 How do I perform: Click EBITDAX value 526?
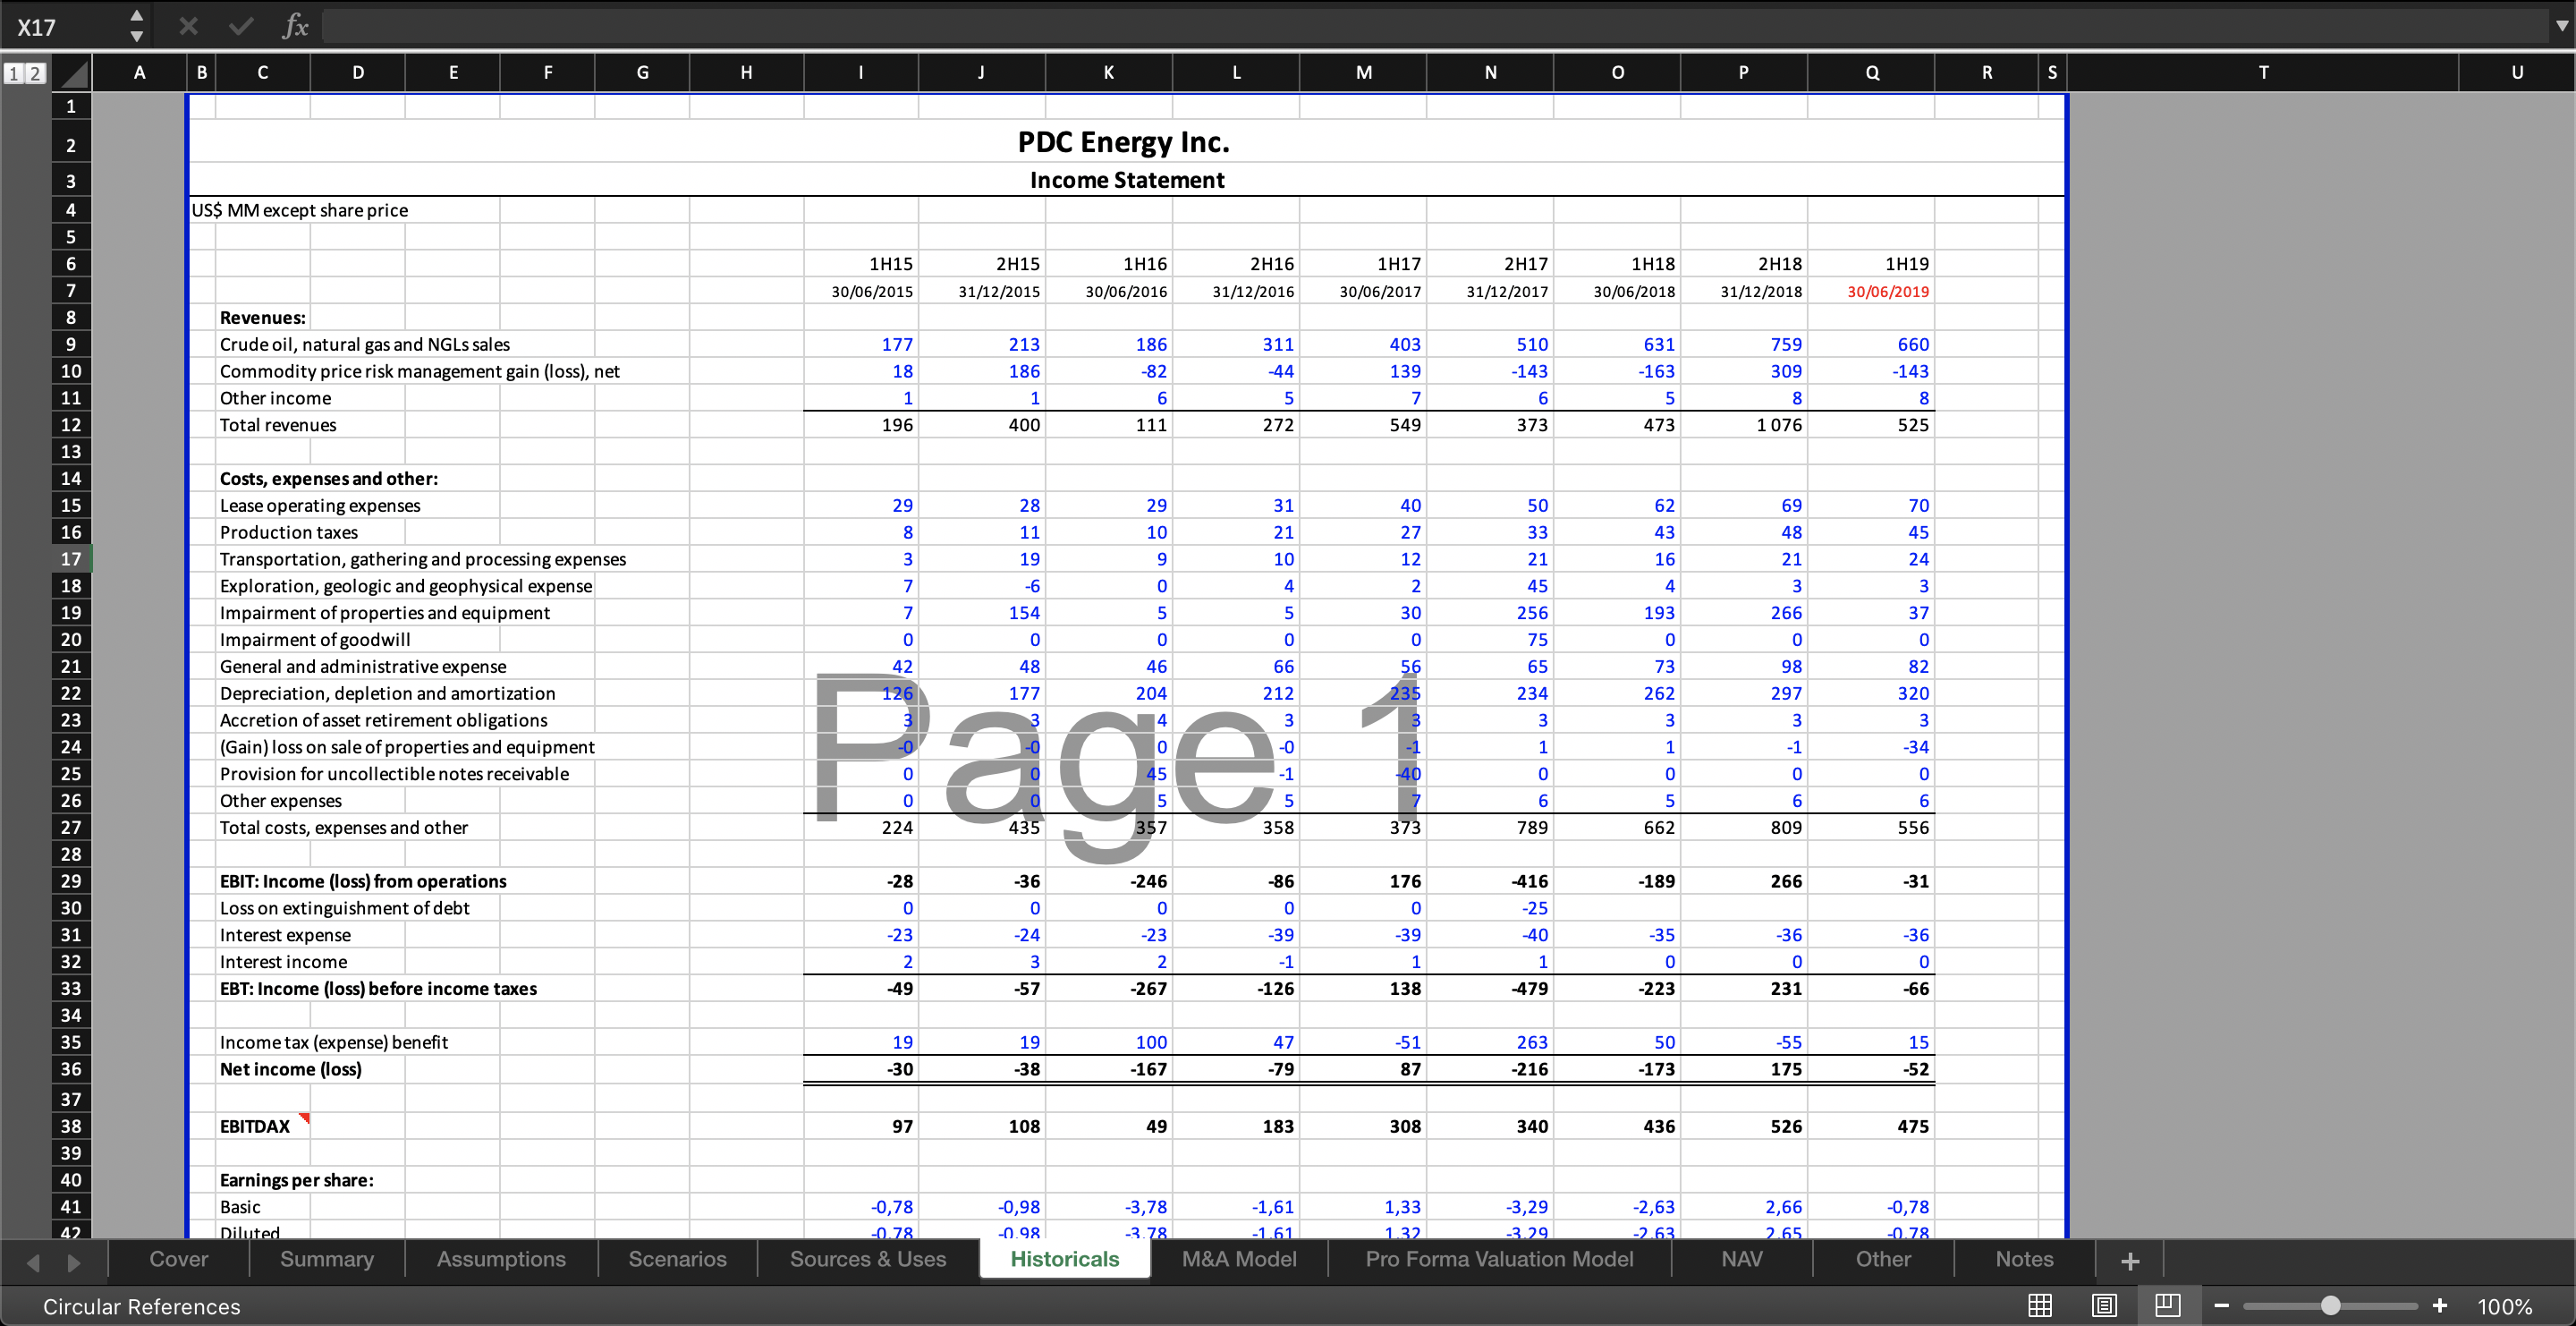point(1744,1126)
